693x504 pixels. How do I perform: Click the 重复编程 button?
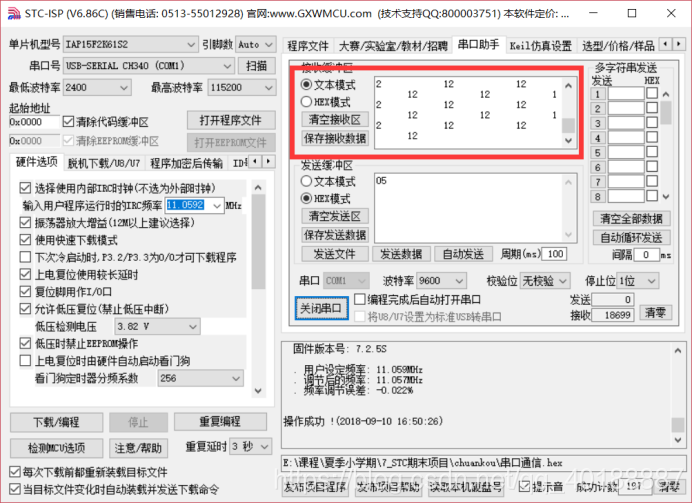tap(220, 422)
